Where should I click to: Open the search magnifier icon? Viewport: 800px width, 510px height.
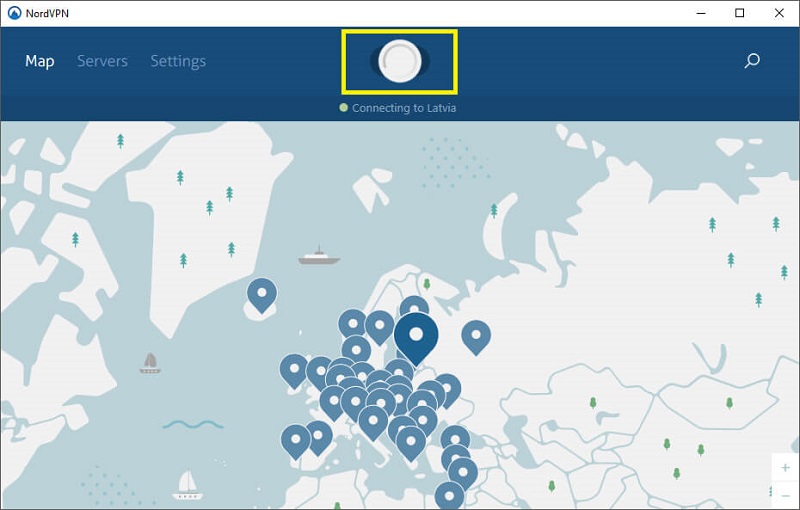tap(752, 61)
